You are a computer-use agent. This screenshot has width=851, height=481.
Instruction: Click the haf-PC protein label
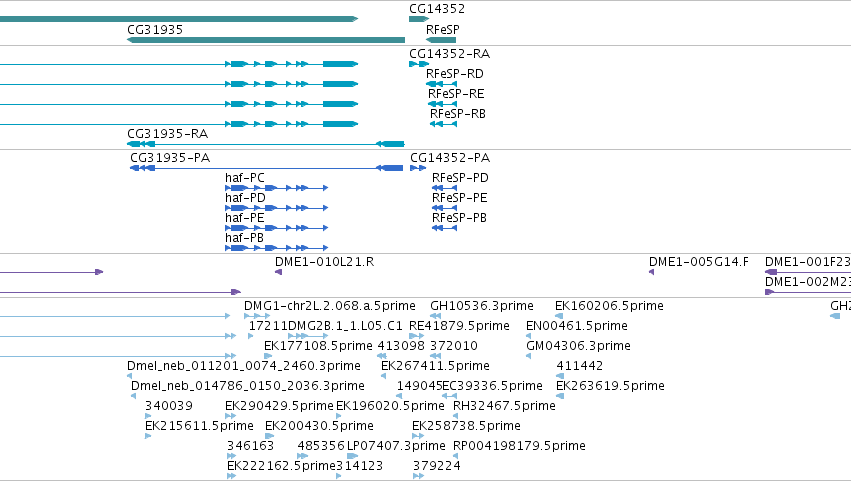pos(245,178)
